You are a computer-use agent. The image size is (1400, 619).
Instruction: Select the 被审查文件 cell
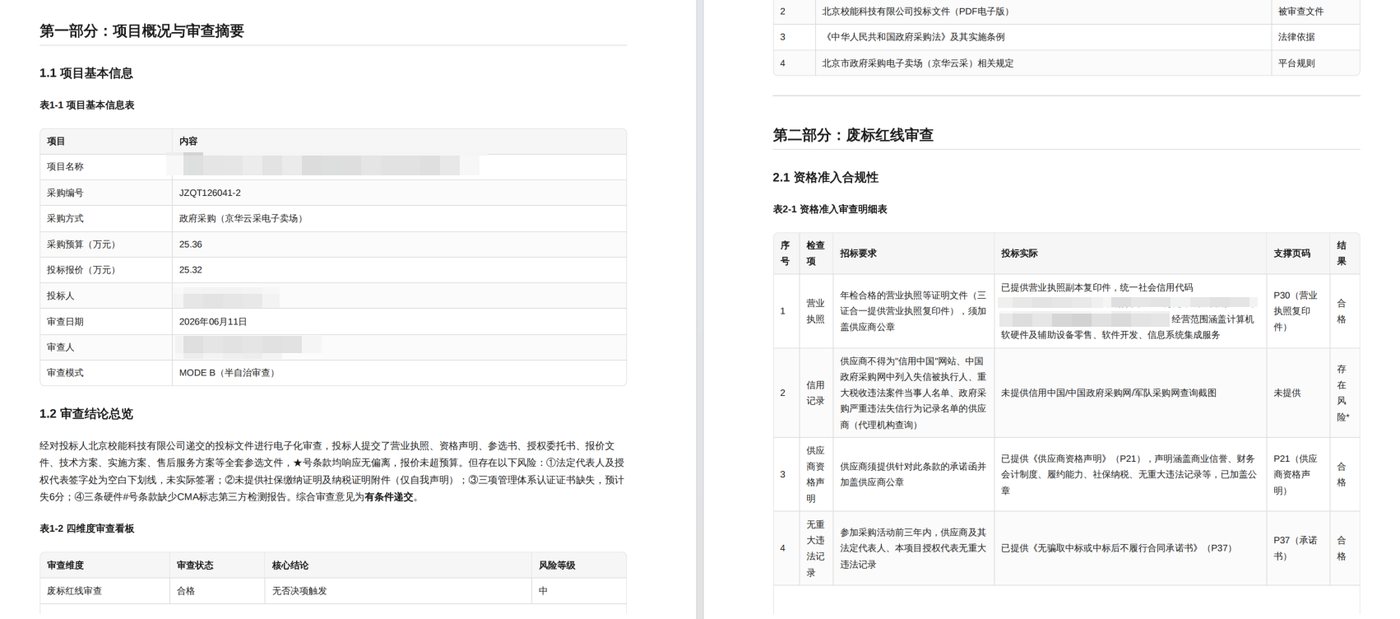[x=1300, y=11]
